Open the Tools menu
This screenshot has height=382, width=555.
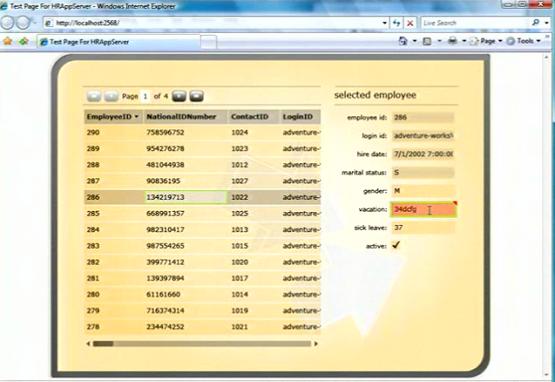click(523, 41)
